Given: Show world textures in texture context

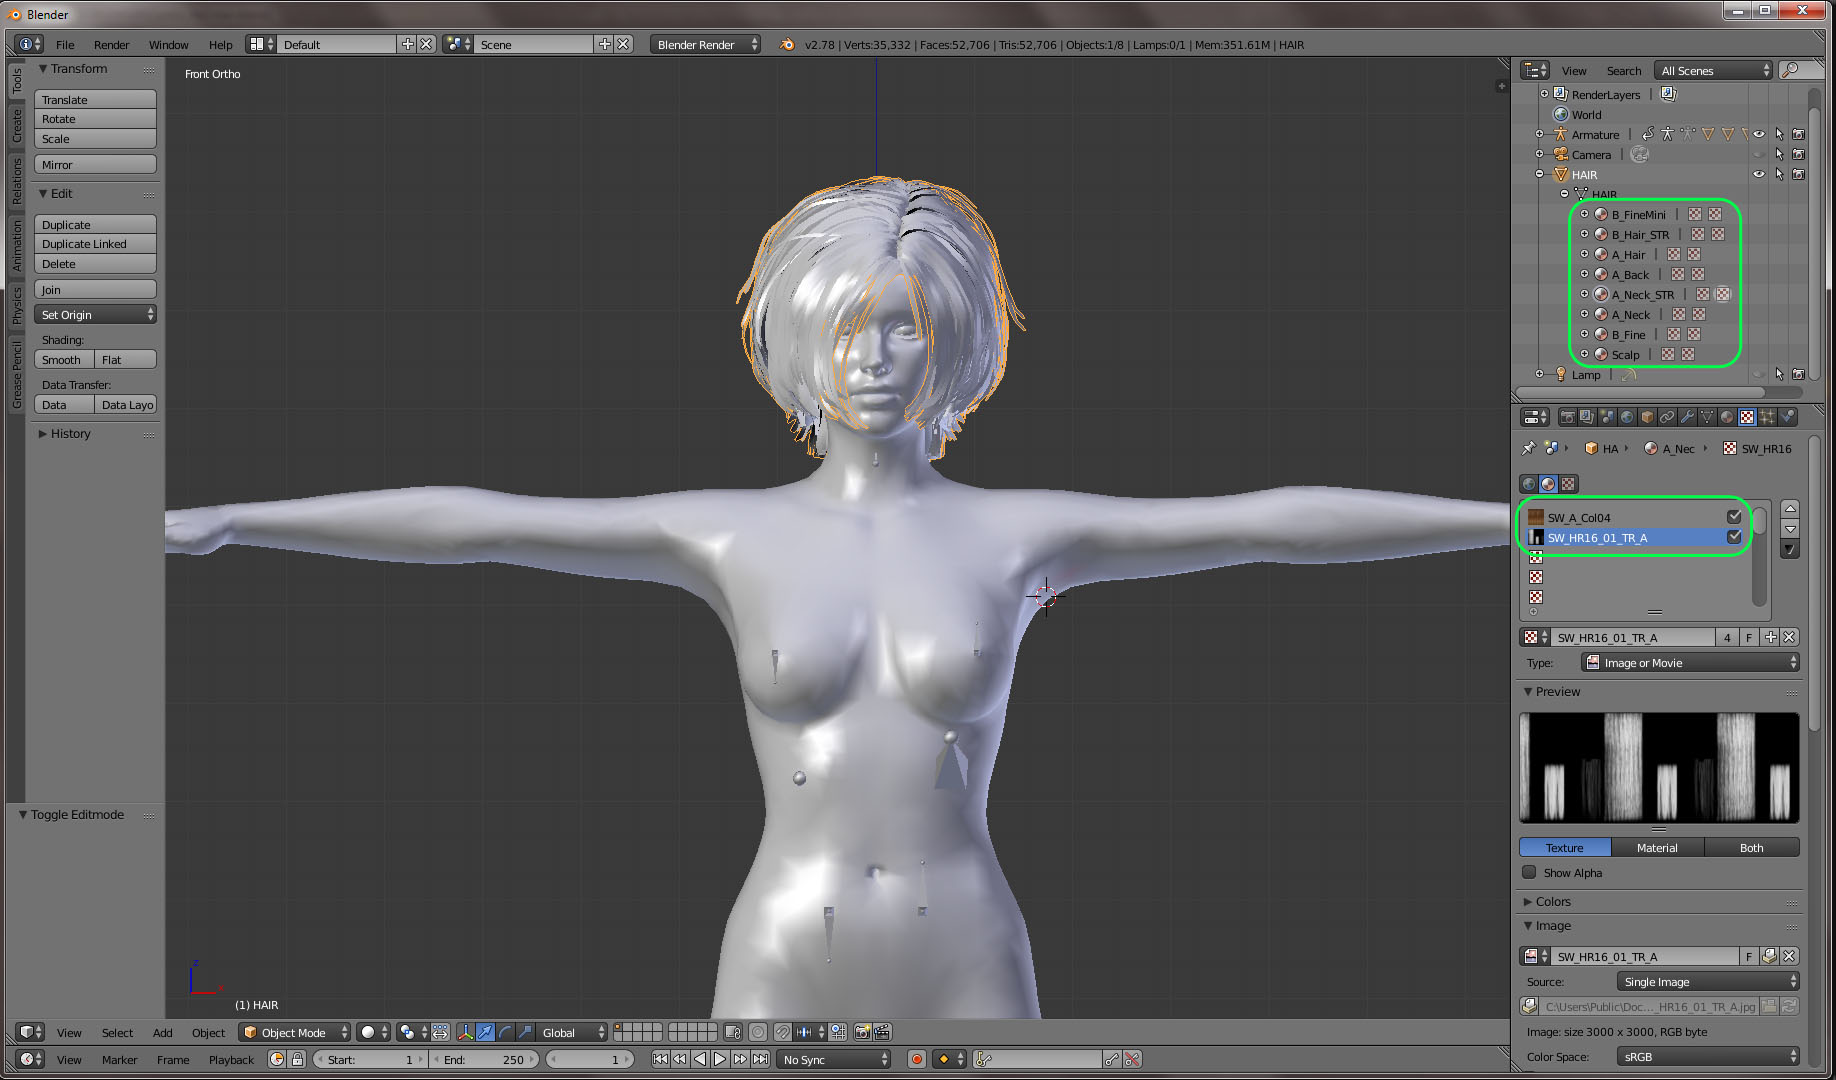Looking at the screenshot, I should click(1529, 484).
